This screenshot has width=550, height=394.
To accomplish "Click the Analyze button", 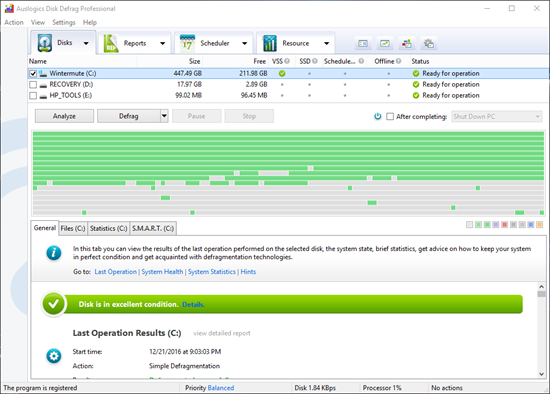I will tap(64, 116).
